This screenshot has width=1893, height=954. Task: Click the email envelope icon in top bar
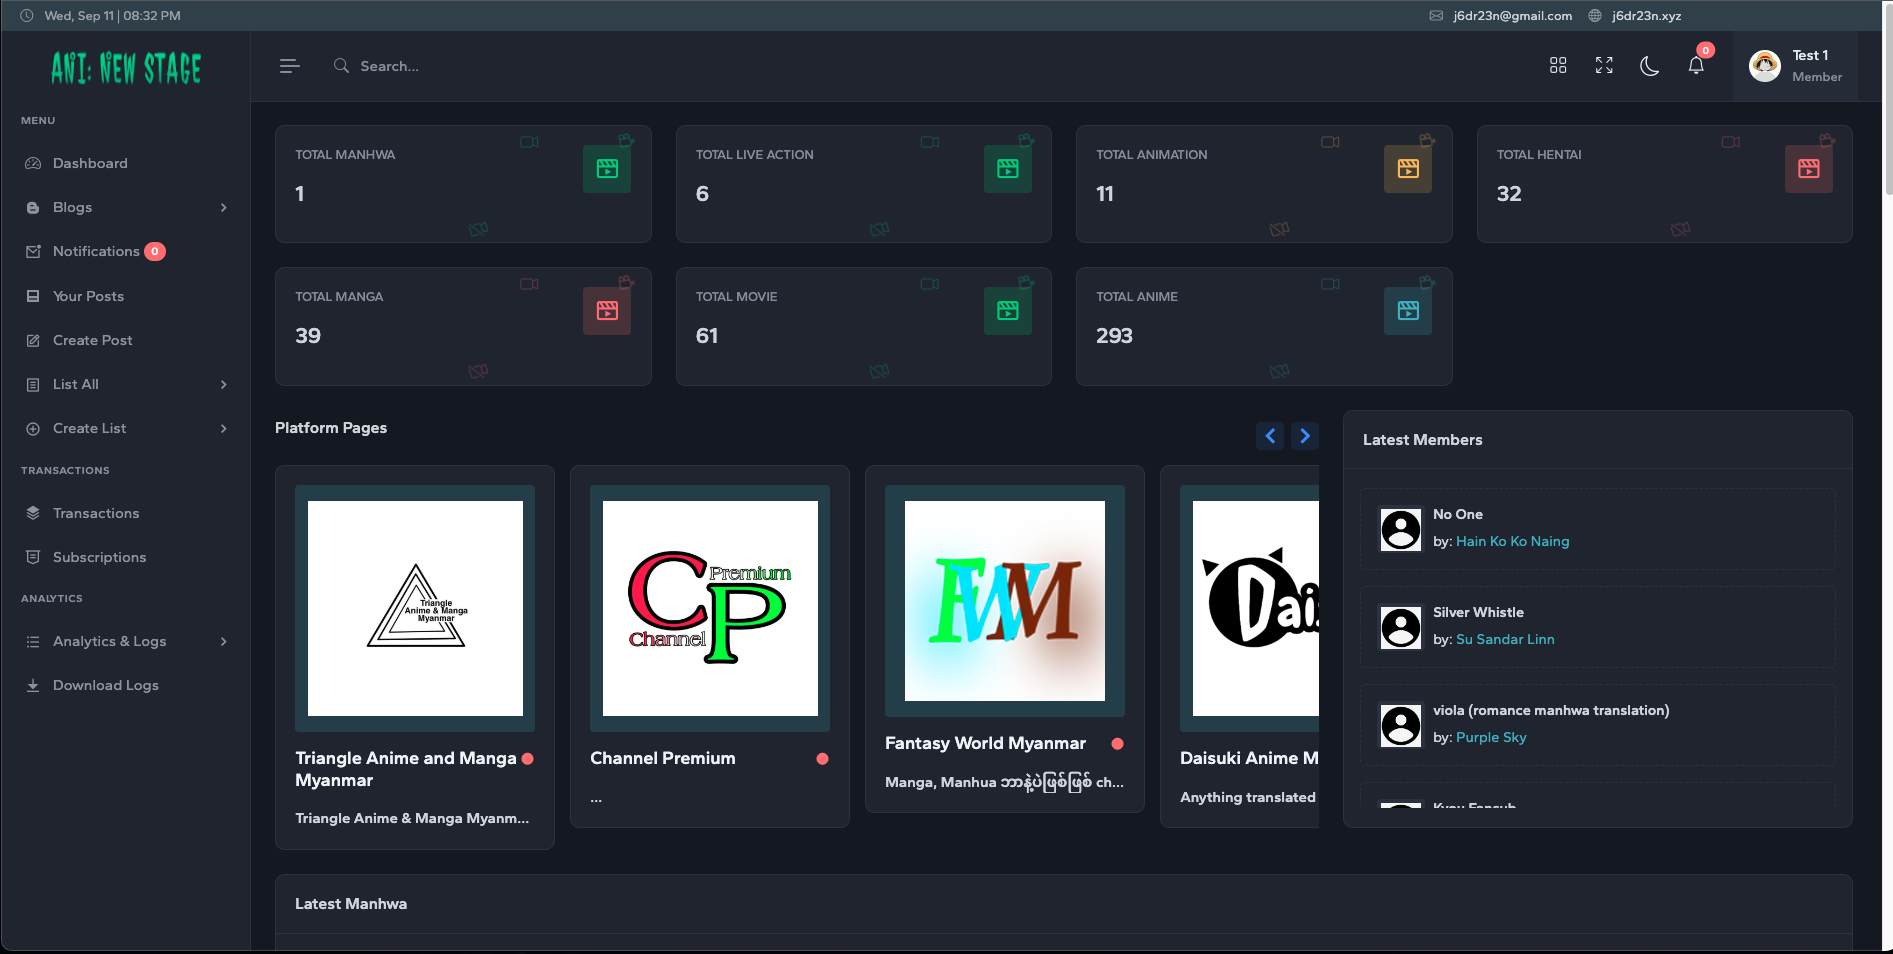pyautogui.click(x=1436, y=15)
